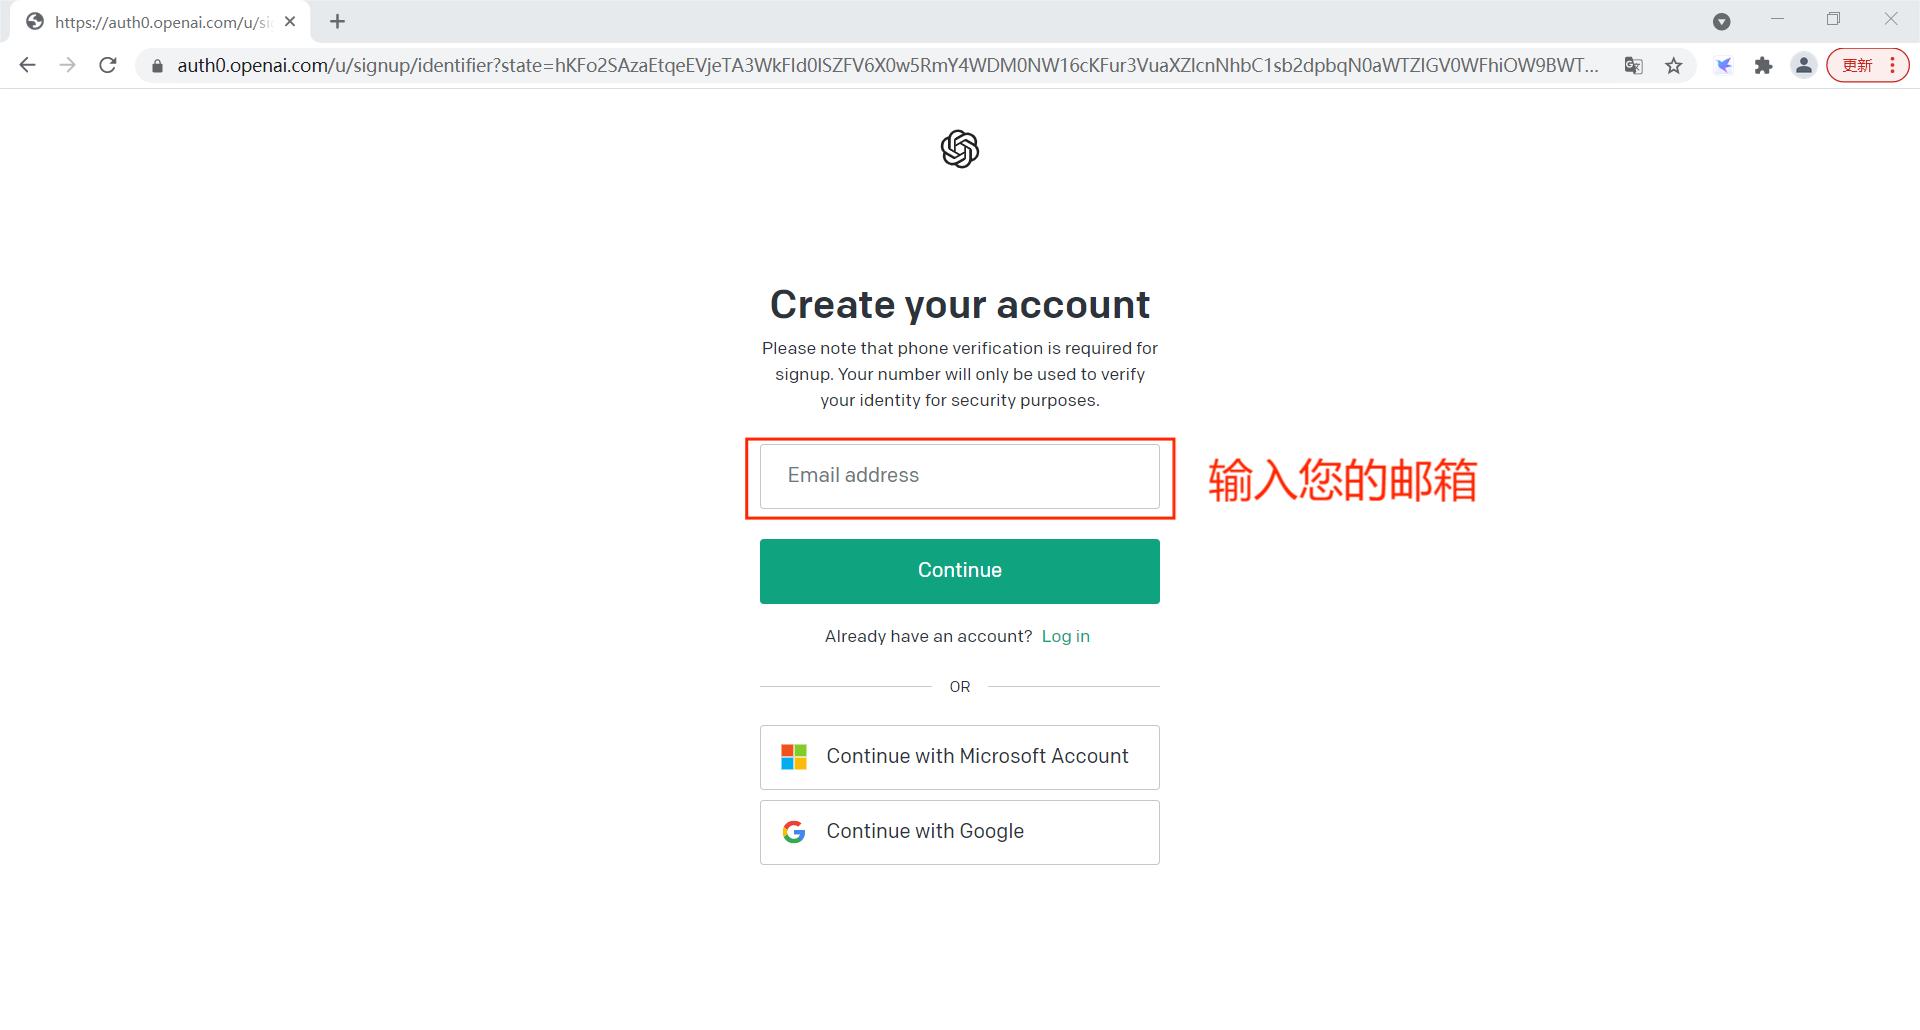The height and width of the screenshot is (1030, 1920).
Task: Choose Continue with Google
Action: 960,832
